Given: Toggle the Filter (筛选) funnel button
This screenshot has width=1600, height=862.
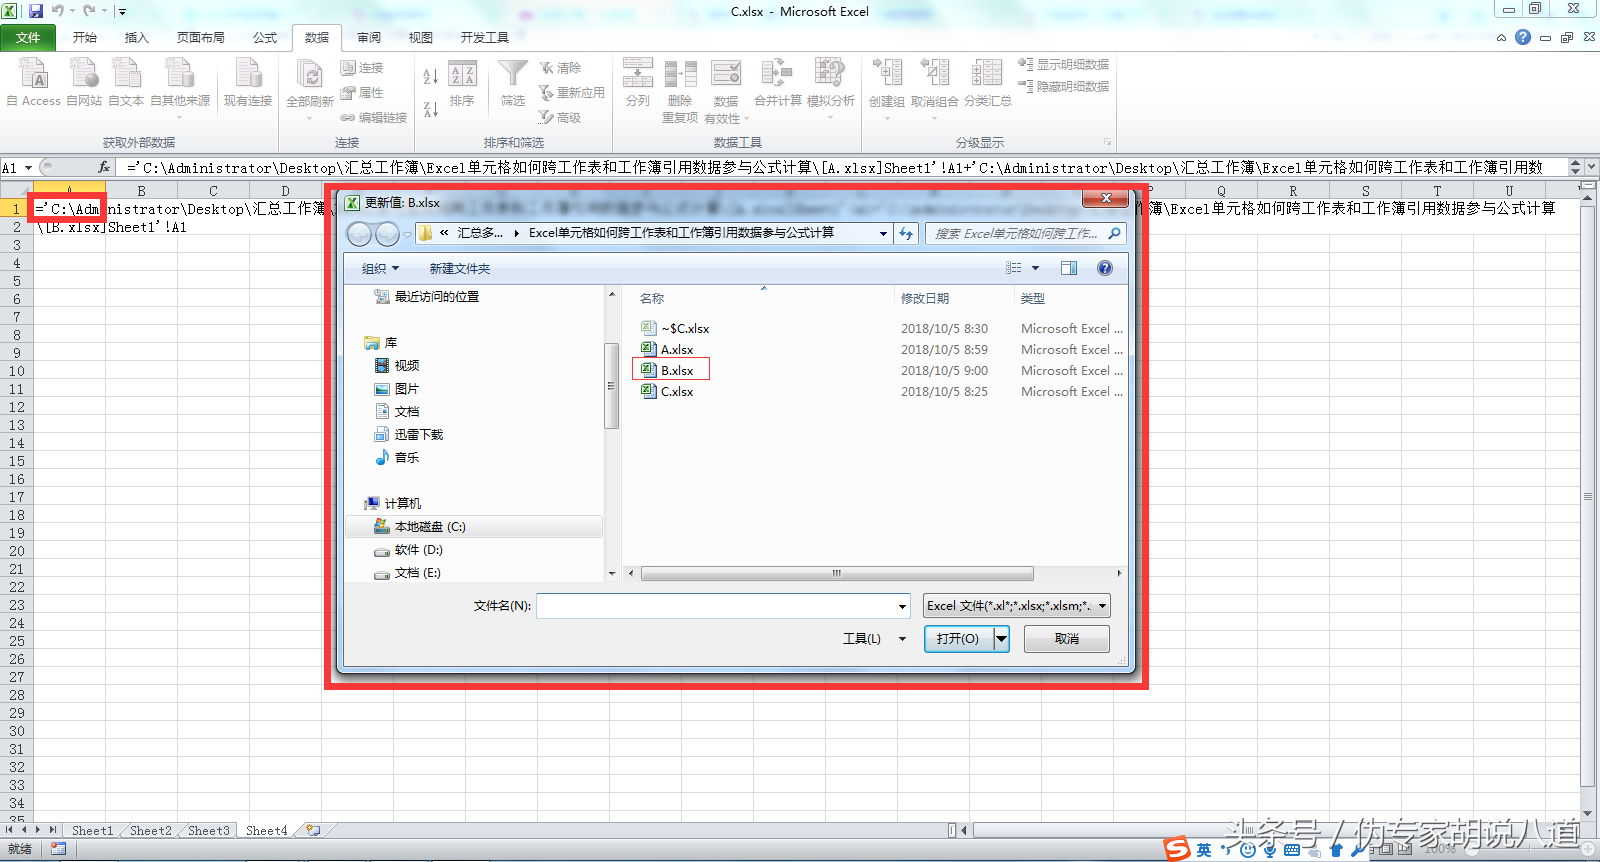Looking at the screenshot, I should coord(513,84).
